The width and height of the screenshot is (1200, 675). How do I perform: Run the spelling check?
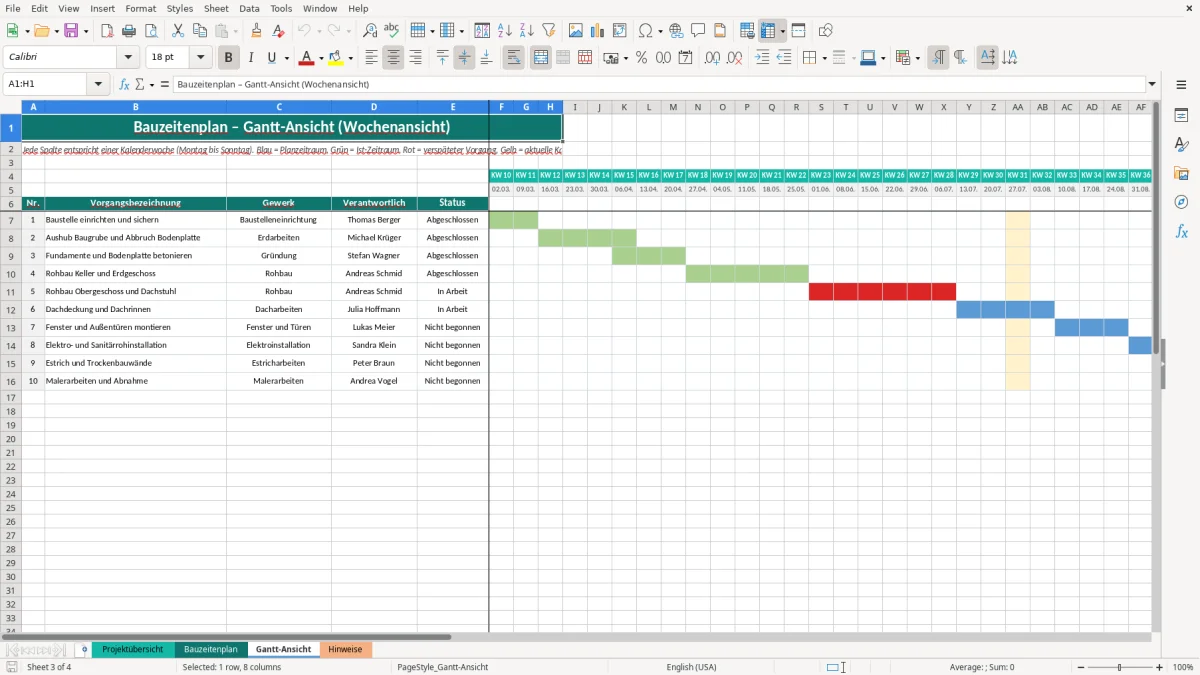click(x=392, y=31)
